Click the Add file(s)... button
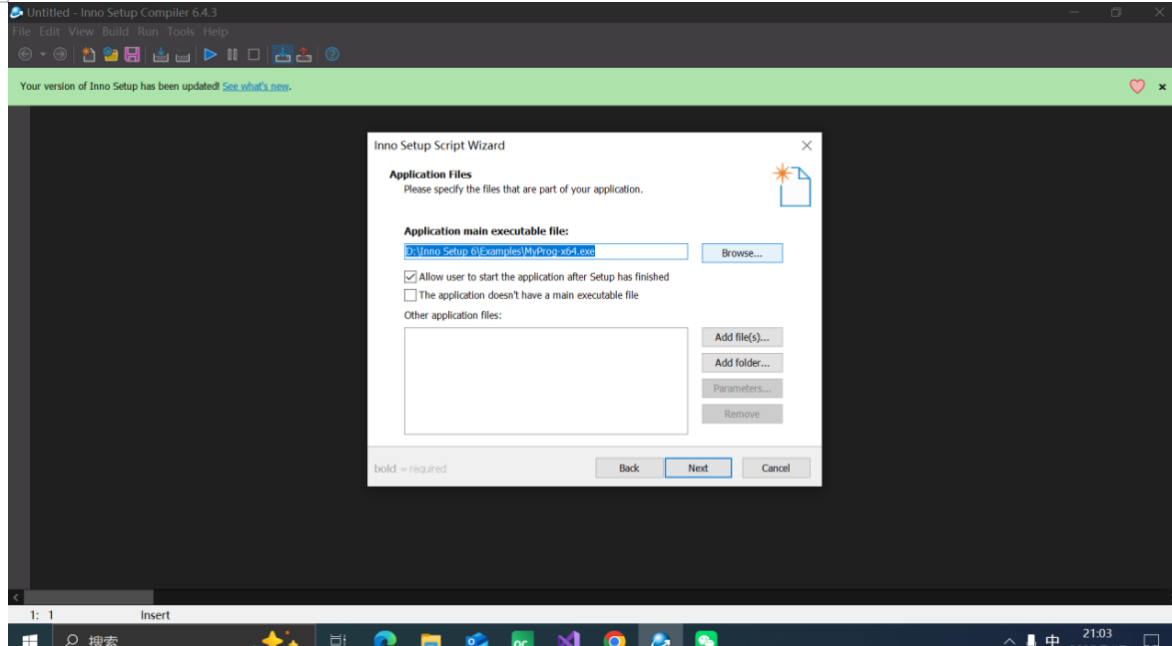This screenshot has width=1172, height=646. tap(741, 337)
